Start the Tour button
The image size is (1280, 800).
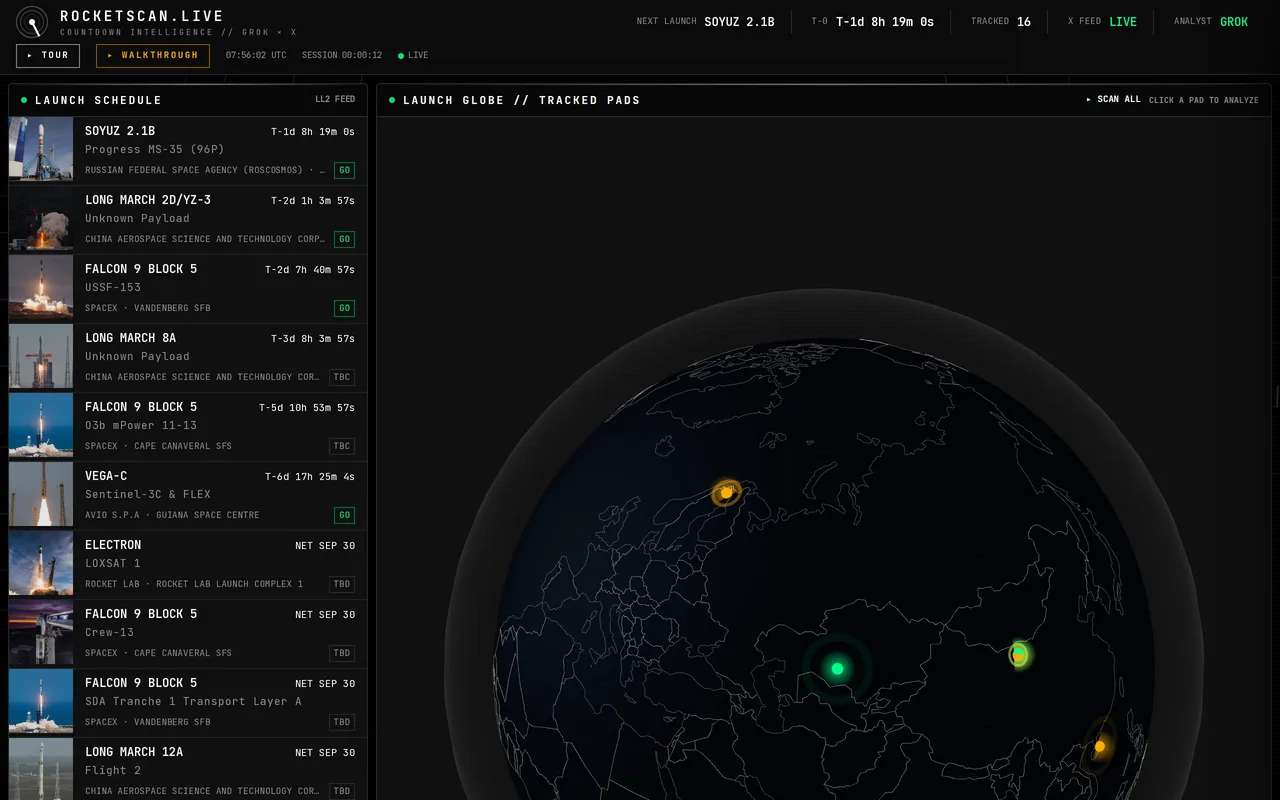tap(48, 56)
